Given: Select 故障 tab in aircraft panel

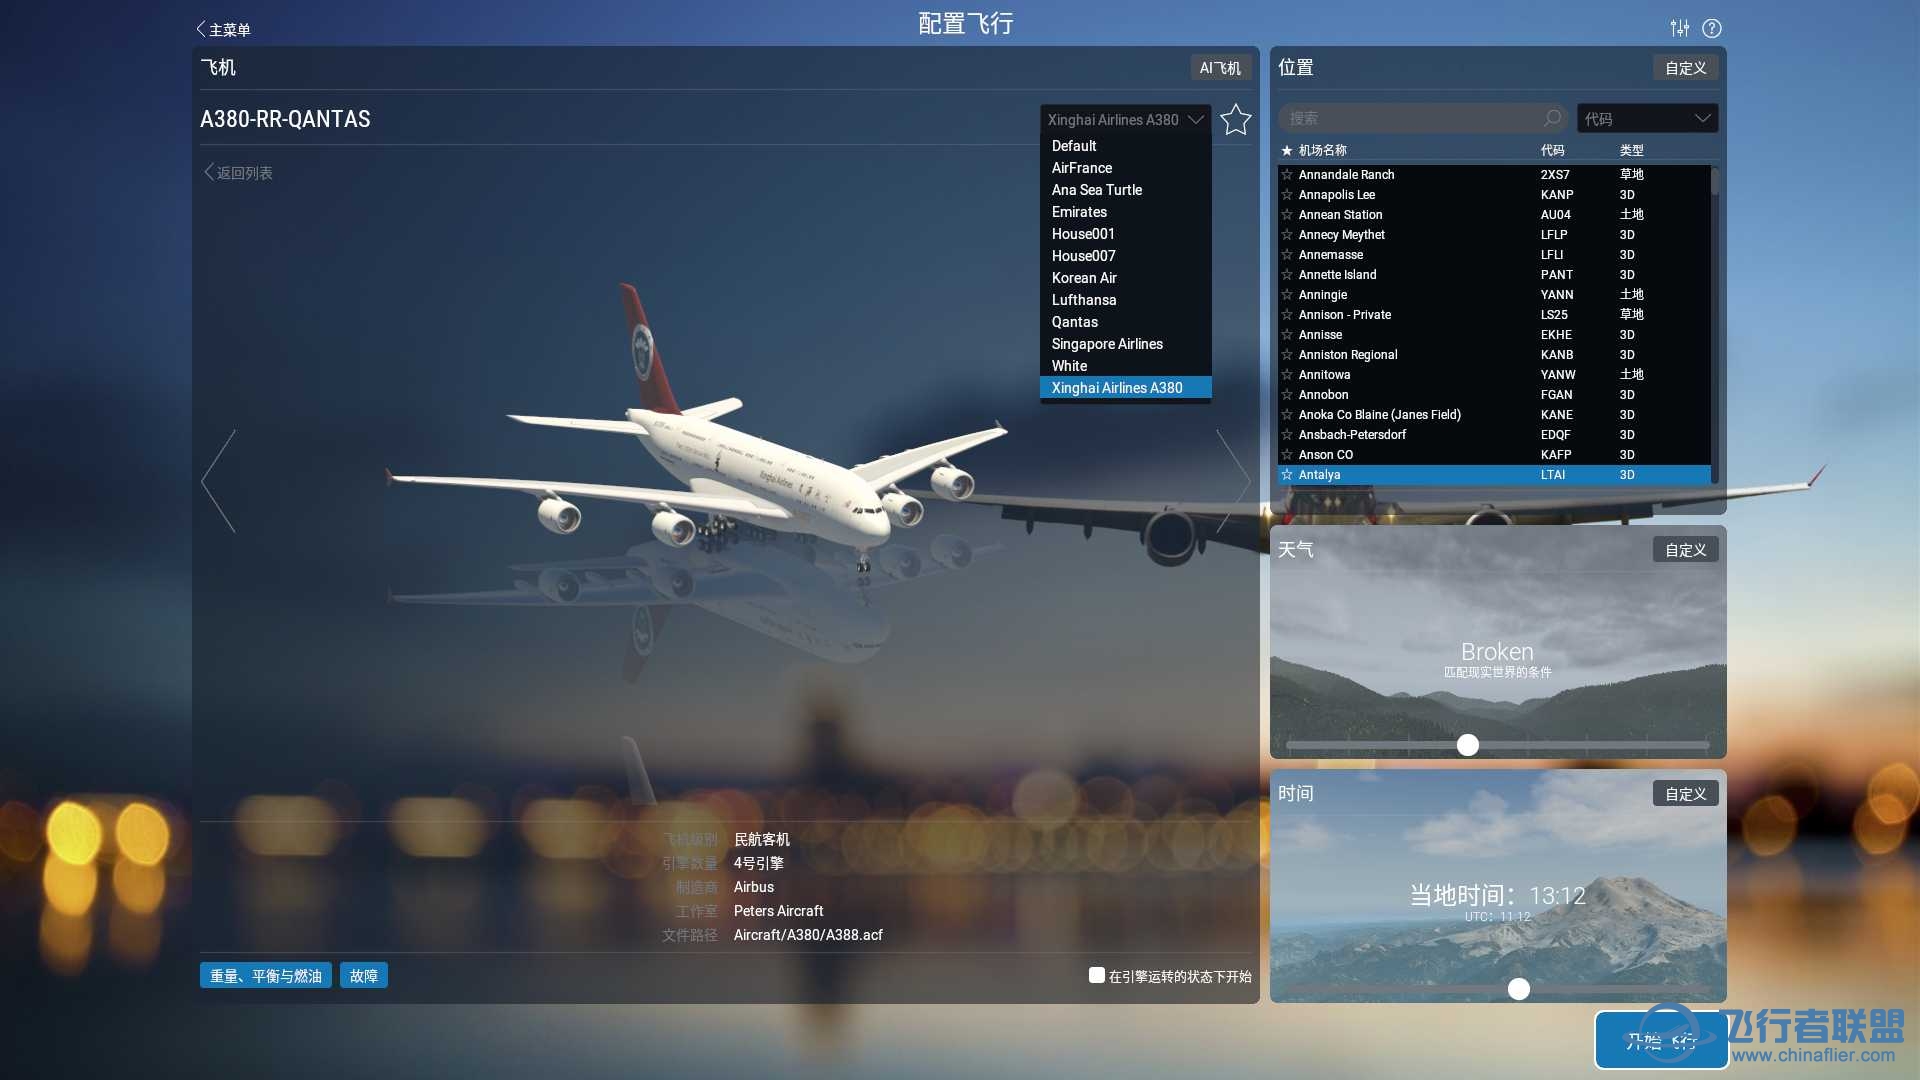Looking at the screenshot, I should pos(367,976).
